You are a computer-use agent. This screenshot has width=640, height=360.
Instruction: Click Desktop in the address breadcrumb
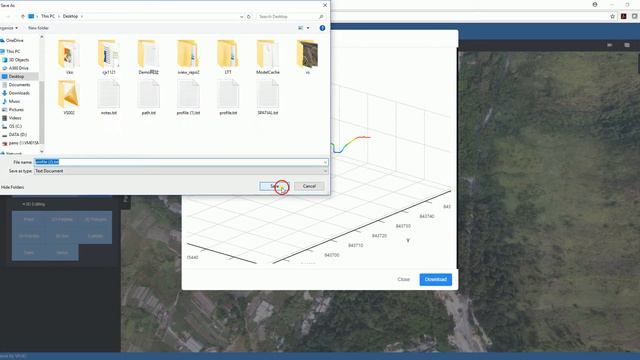pyautogui.click(x=70, y=17)
